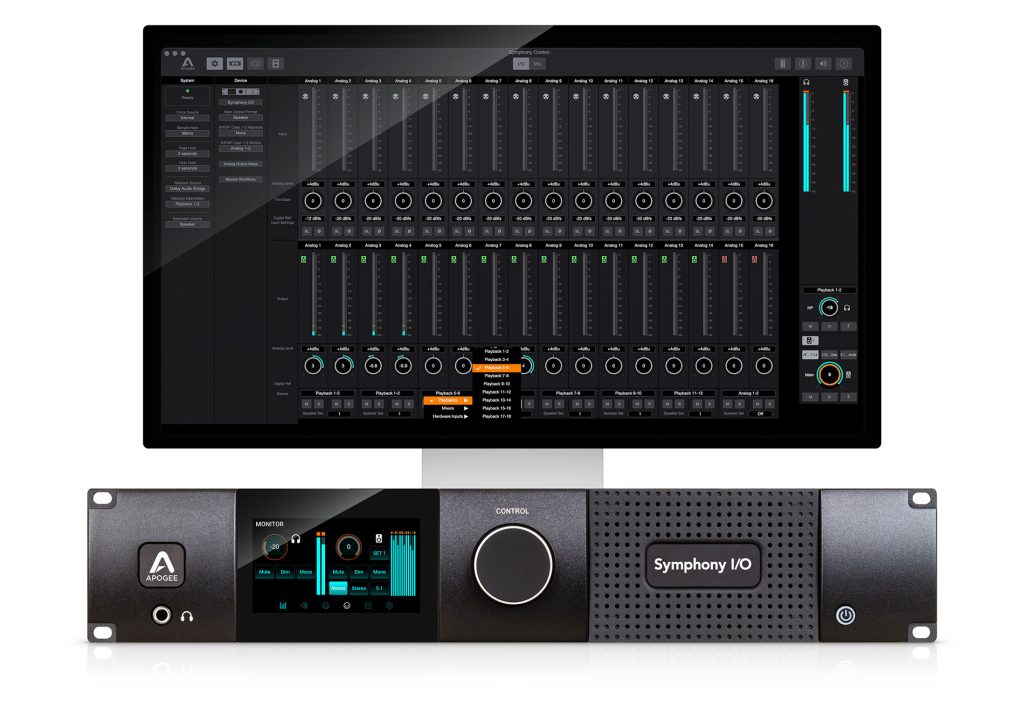This screenshot has height=715, width=1024.
Task: Click the Apogee logo icon
Action: coord(188,63)
